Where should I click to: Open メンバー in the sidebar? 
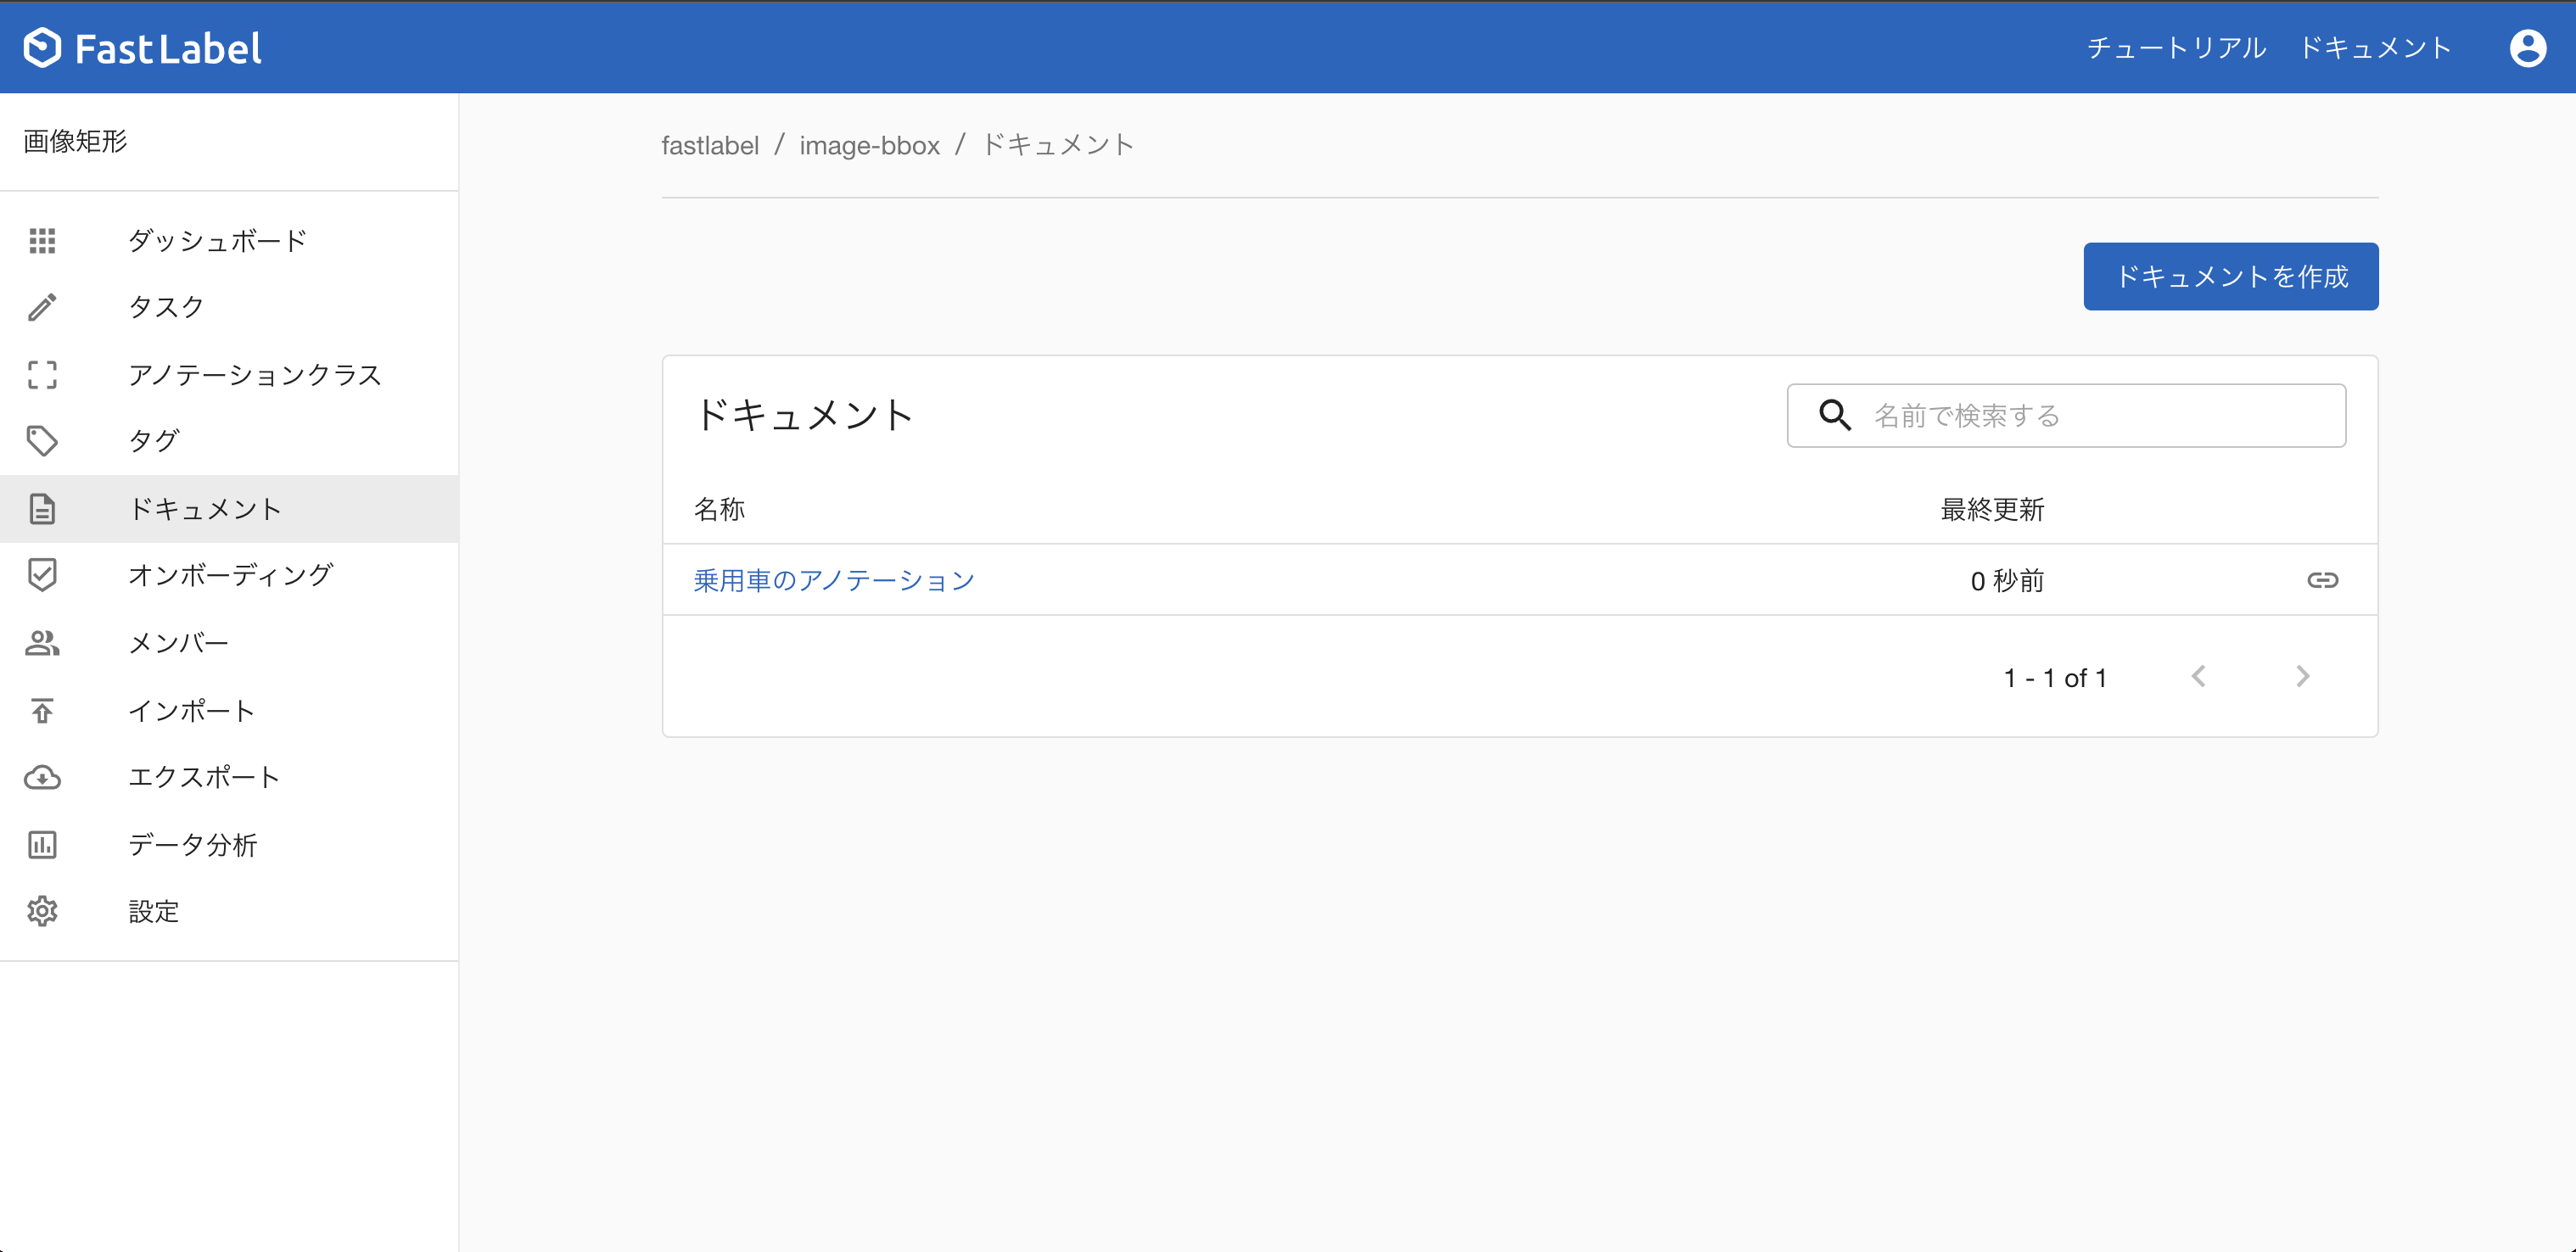229,643
